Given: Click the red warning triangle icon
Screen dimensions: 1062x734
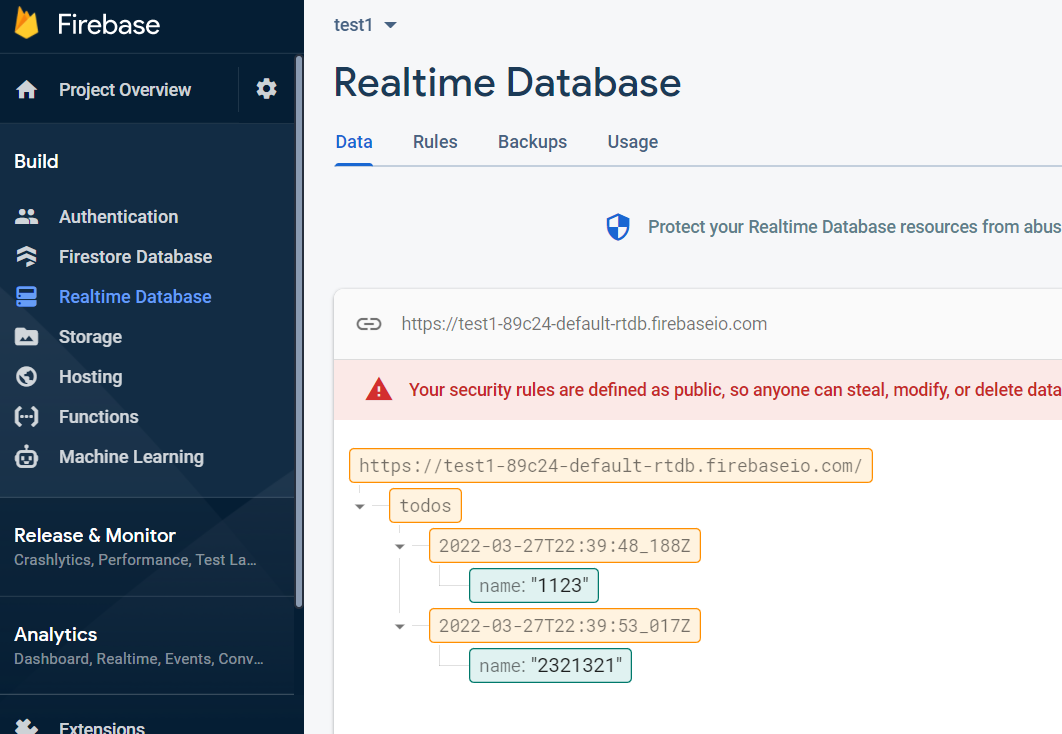Looking at the screenshot, I should (x=379, y=390).
